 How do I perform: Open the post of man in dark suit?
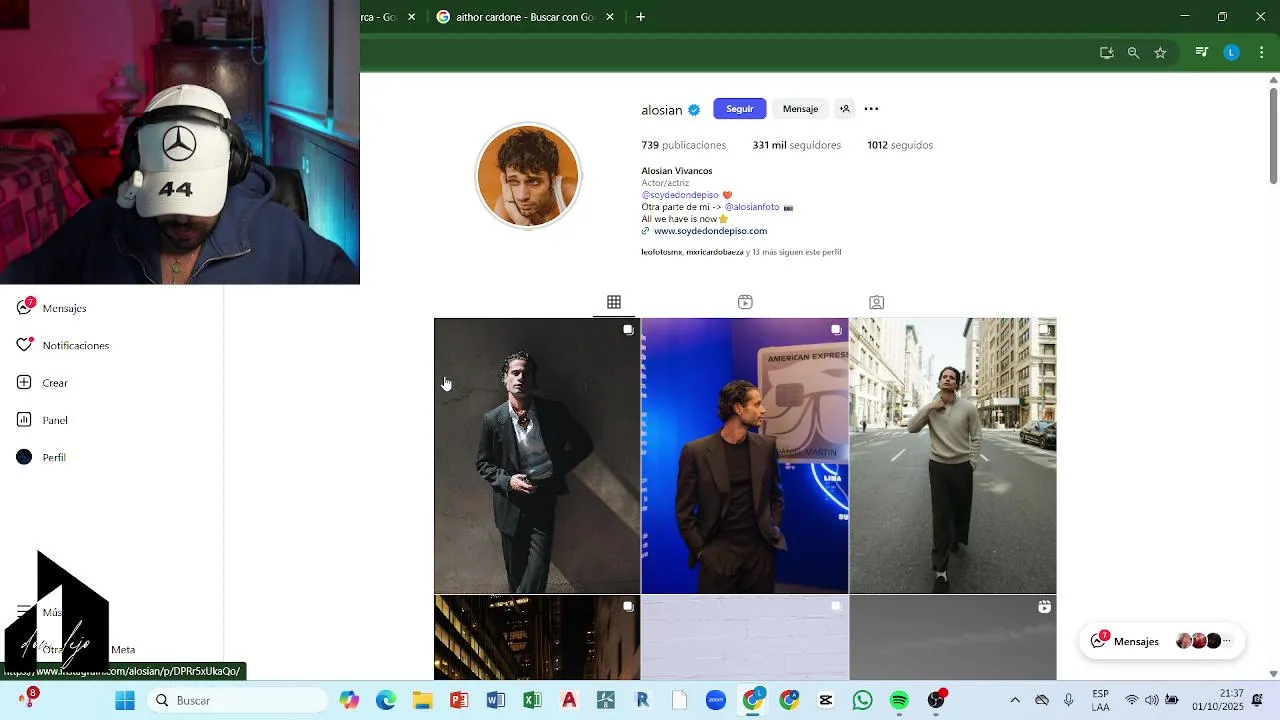537,456
